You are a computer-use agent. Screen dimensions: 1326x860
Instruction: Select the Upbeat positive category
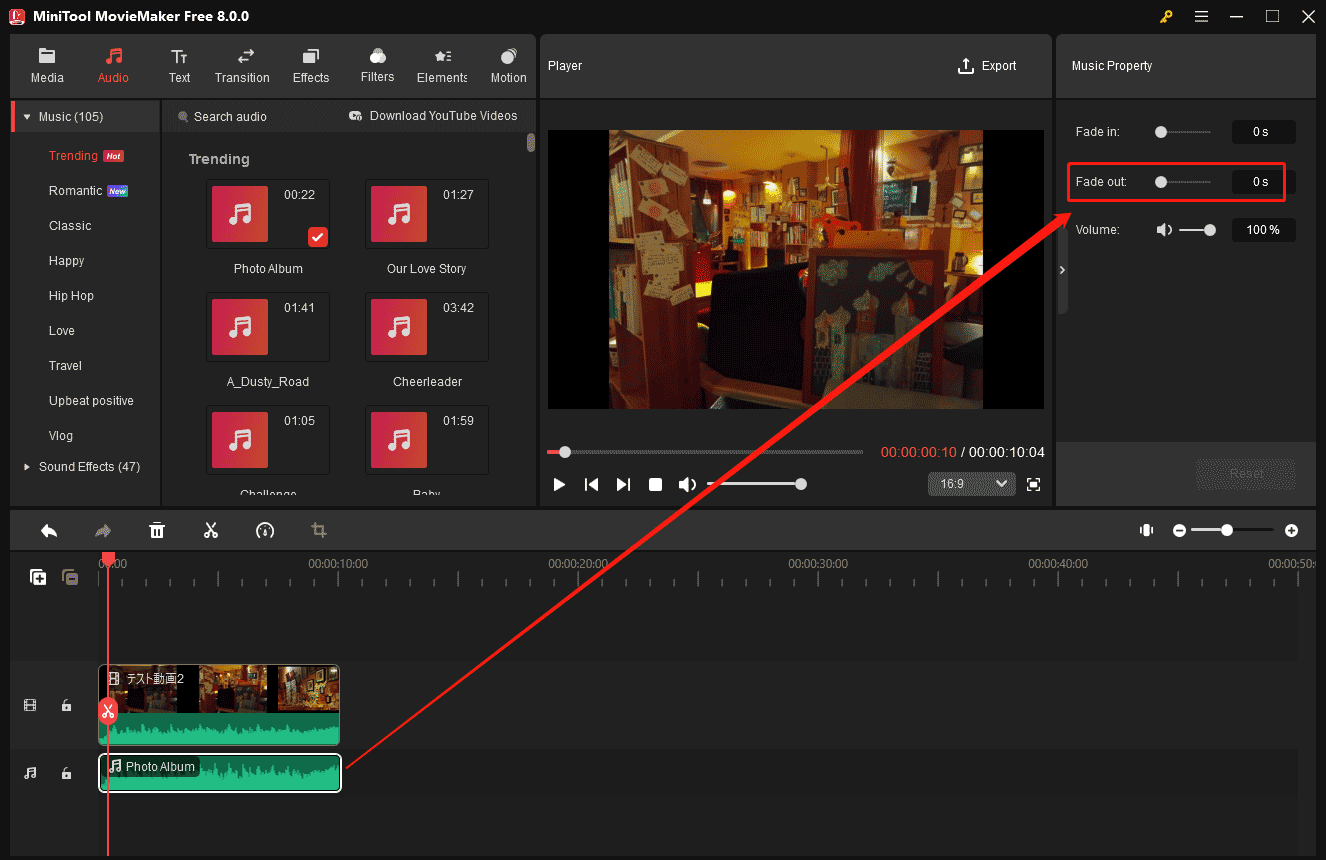pos(91,401)
